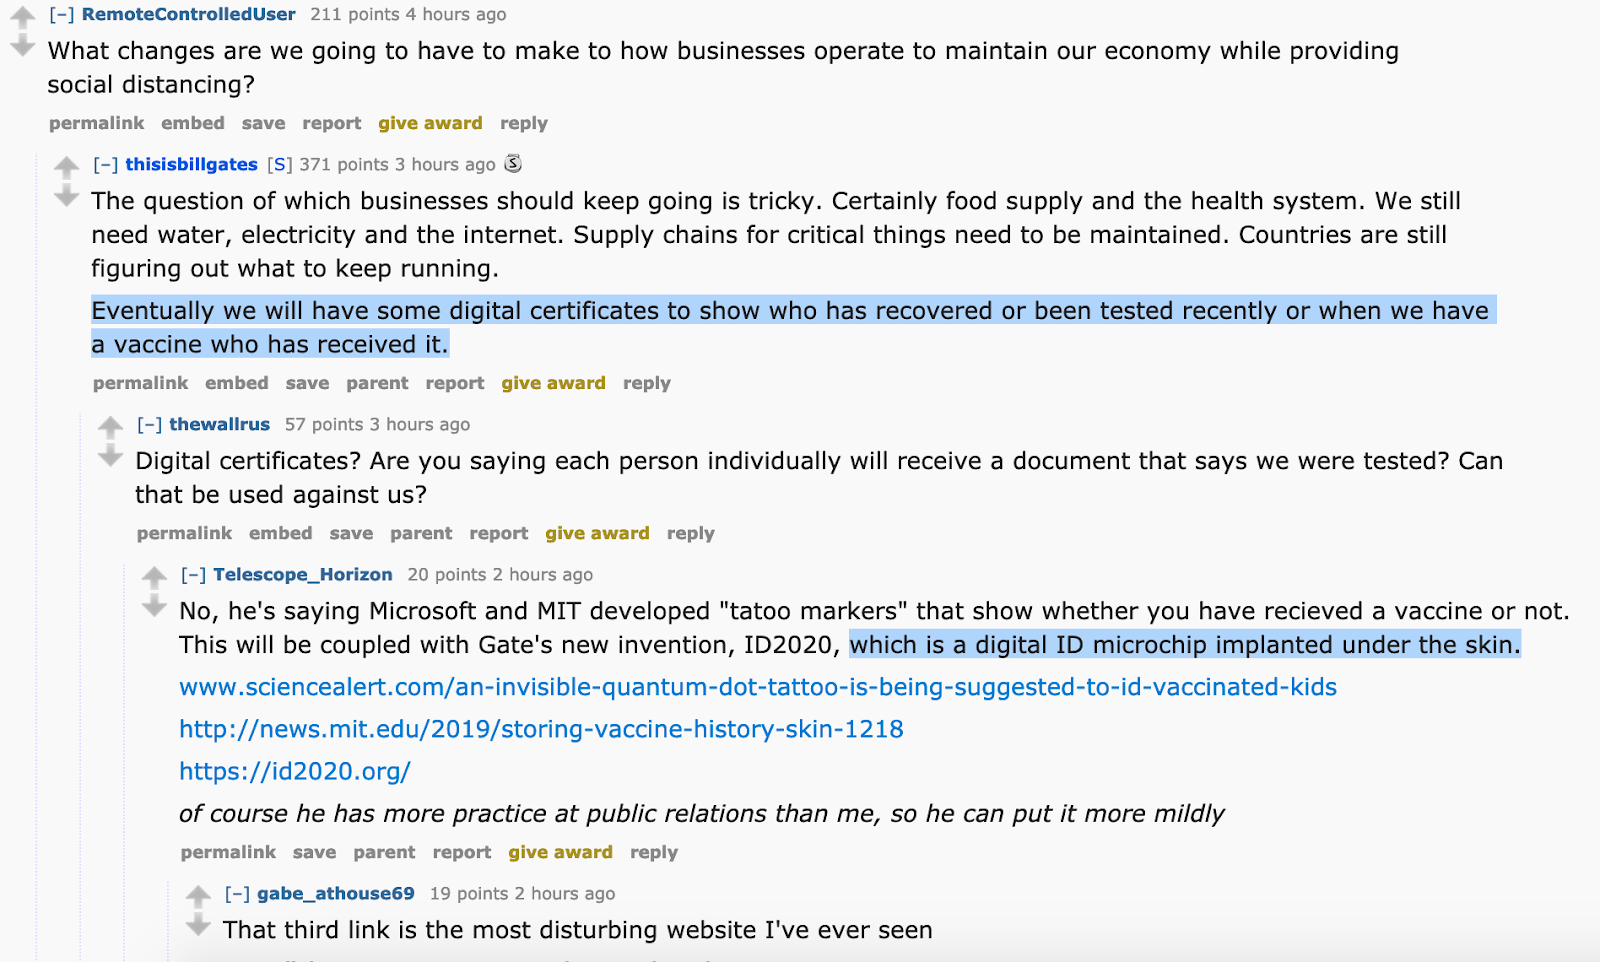Click the silver award icon beside thisisbillgates
1600x962 pixels.
pyautogui.click(x=513, y=163)
